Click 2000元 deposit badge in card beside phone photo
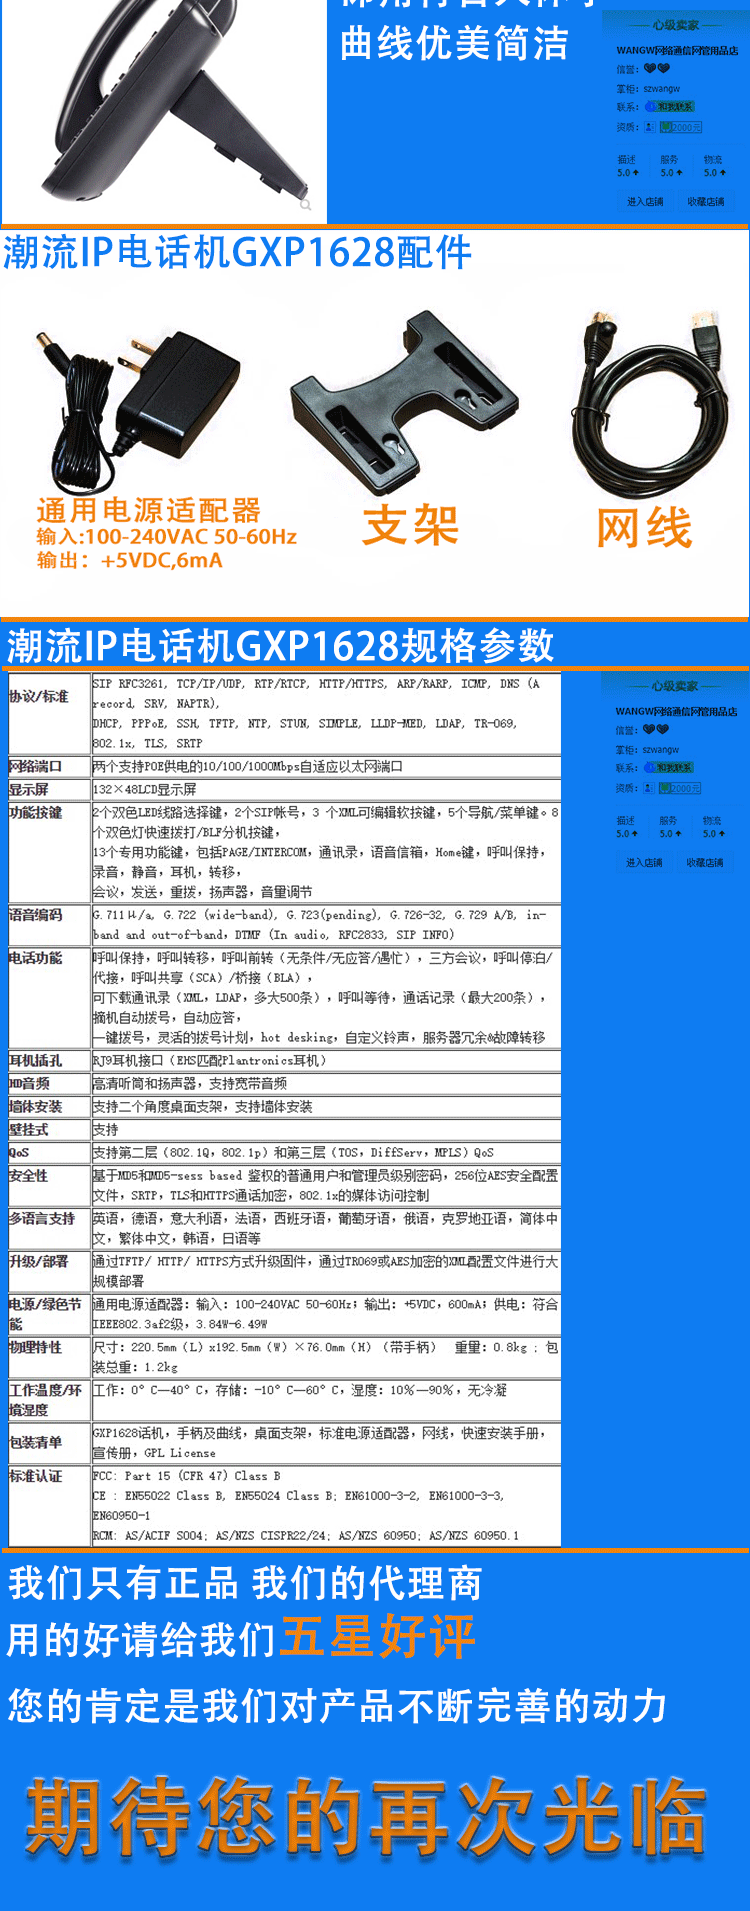The image size is (750, 1911). pyautogui.click(x=681, y=127)
